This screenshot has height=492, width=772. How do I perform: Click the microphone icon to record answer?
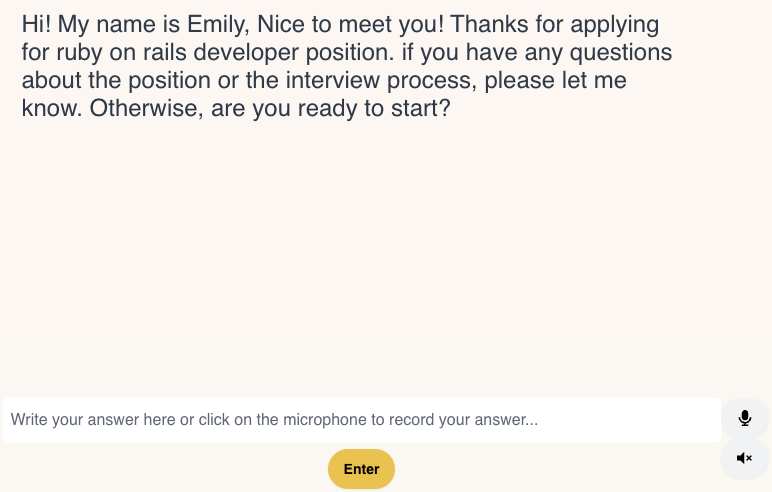745,418
